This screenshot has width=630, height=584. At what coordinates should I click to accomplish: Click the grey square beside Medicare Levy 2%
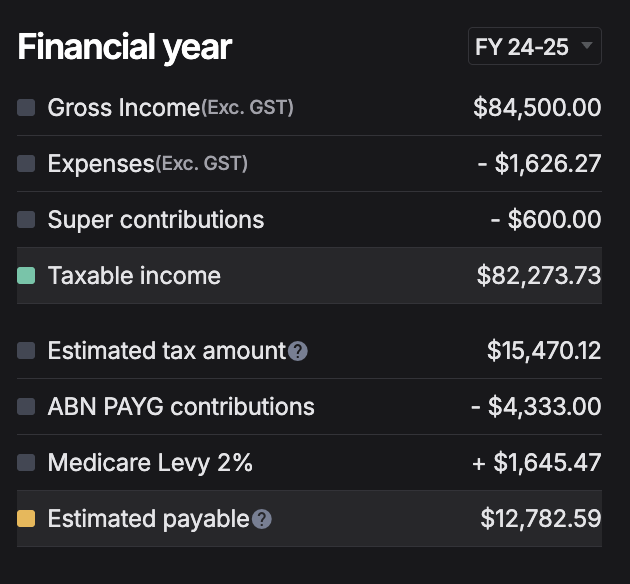pos(26,462)
